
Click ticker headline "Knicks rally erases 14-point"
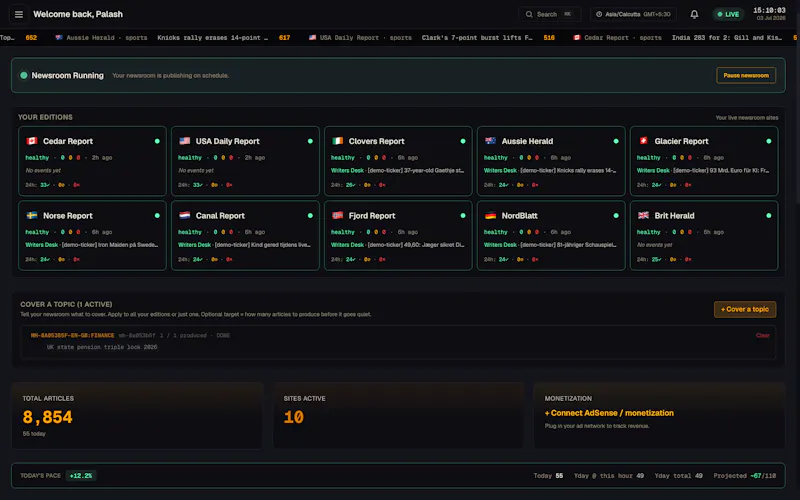pos(212,38)
